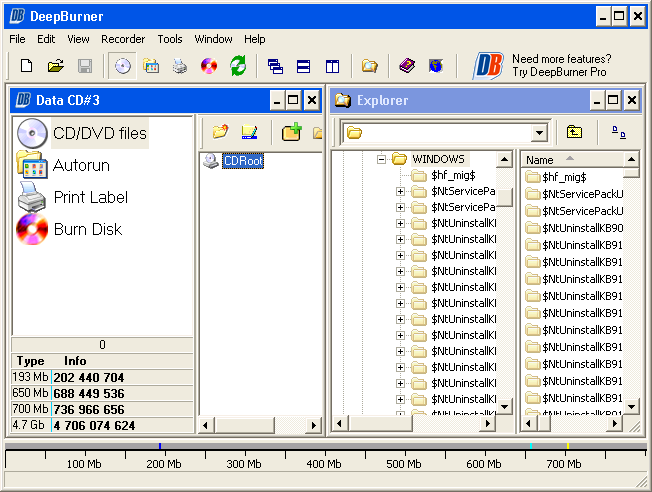Minimize the Explorer window
652x492 pixels.
(x=597, y=100)
